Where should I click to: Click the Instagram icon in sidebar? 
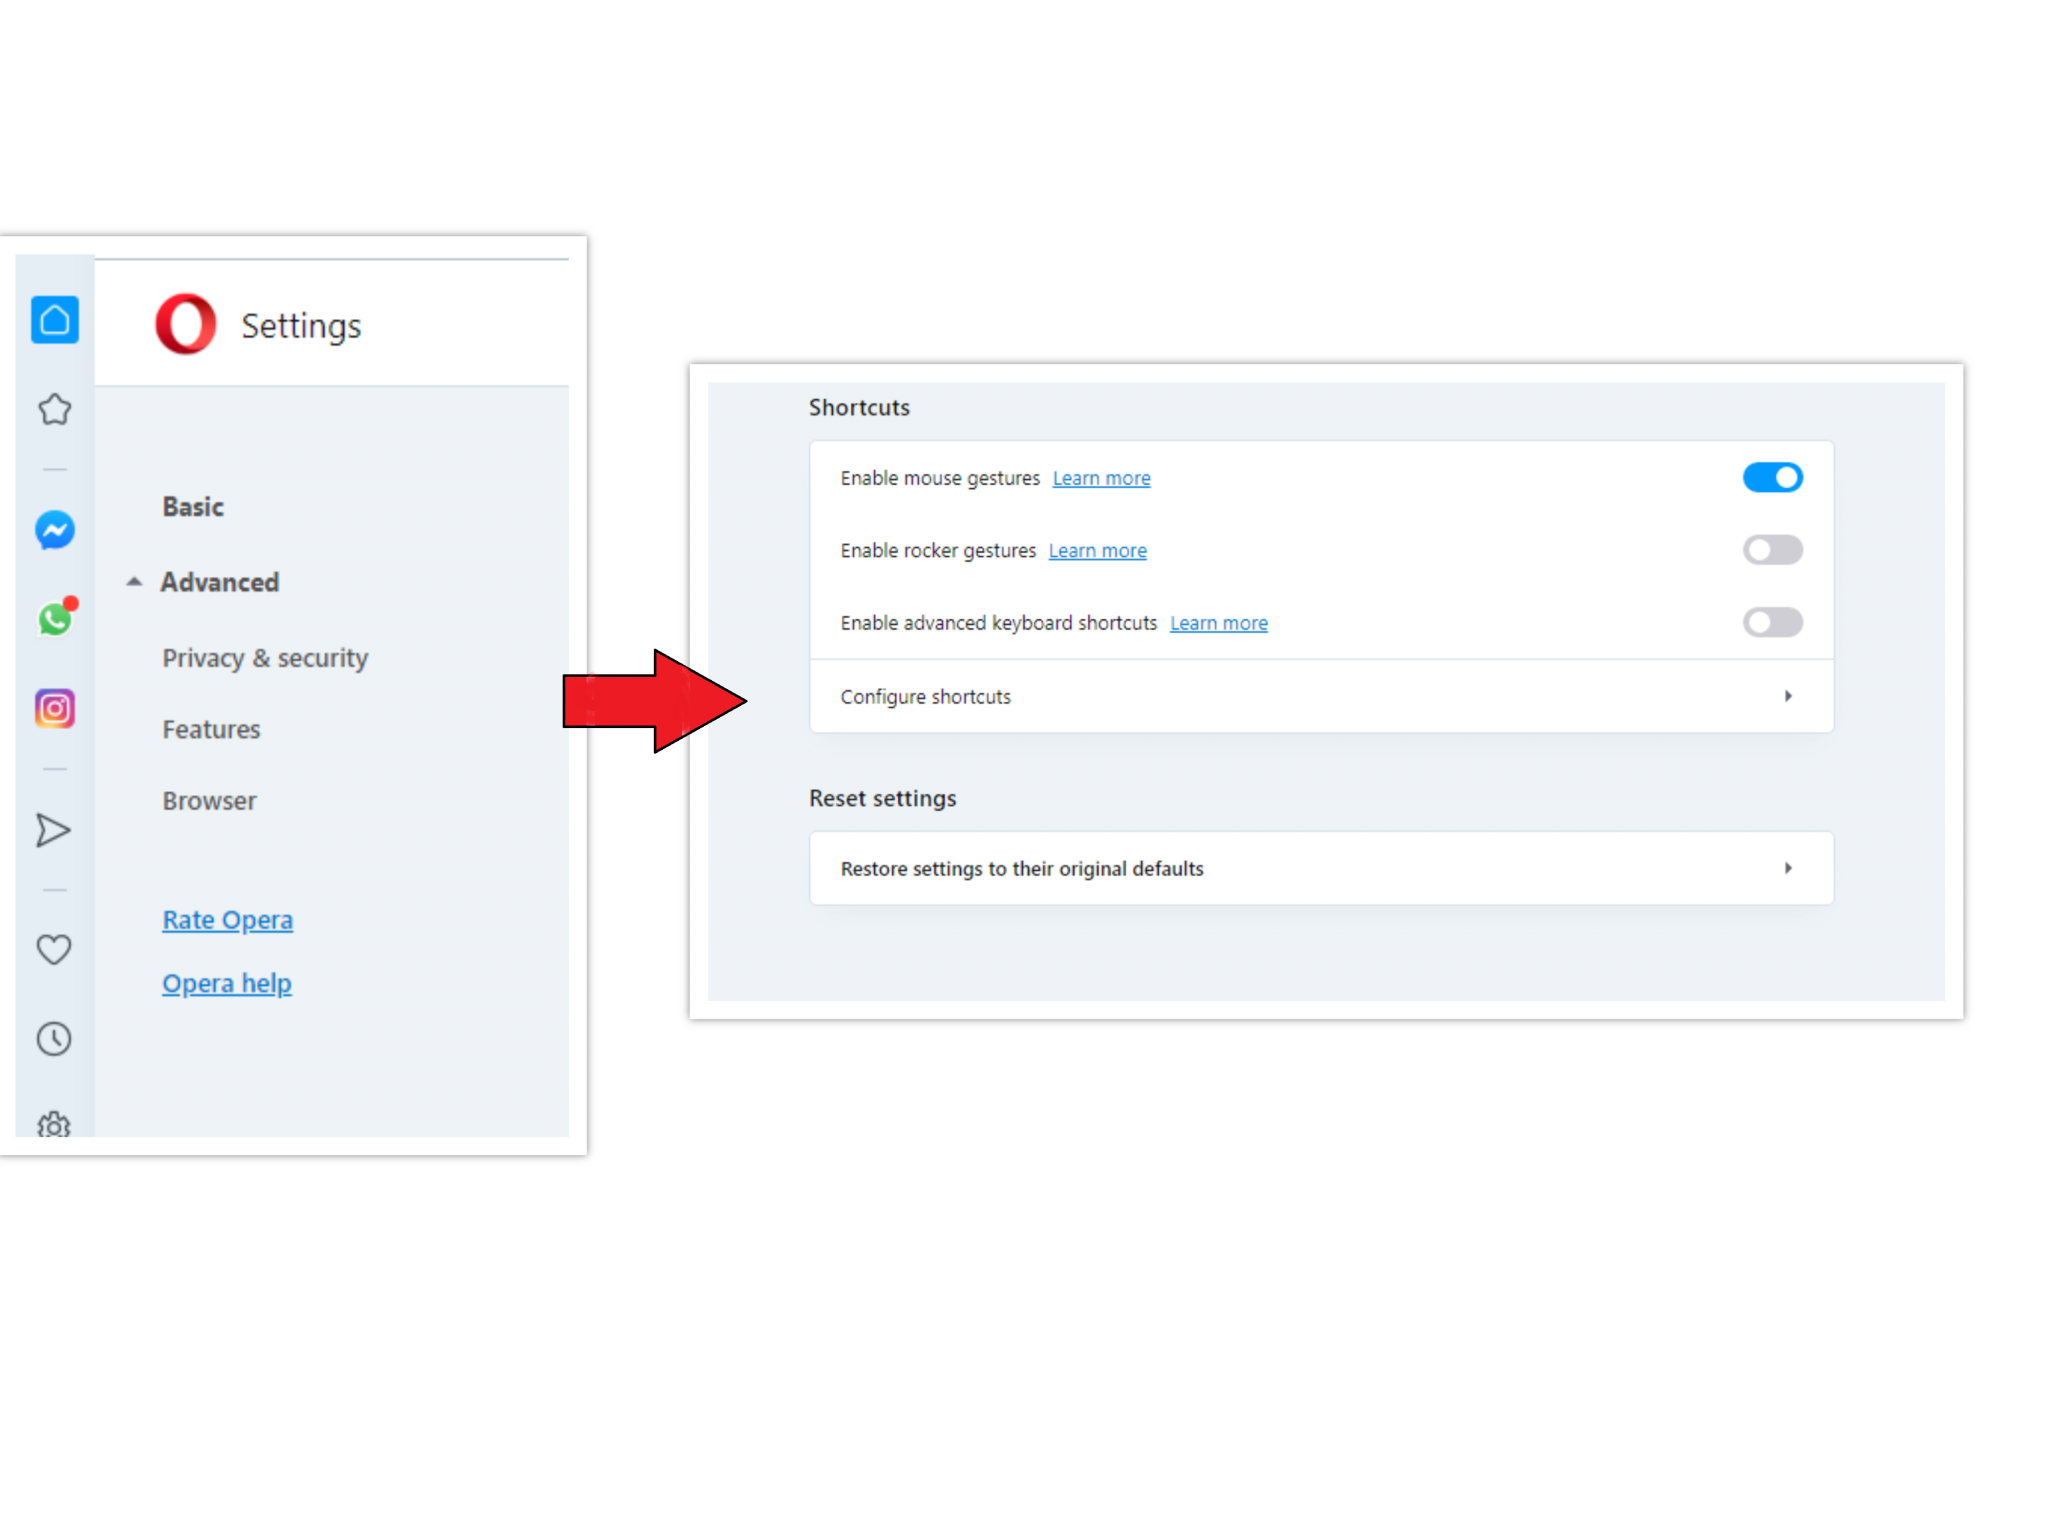55,708
